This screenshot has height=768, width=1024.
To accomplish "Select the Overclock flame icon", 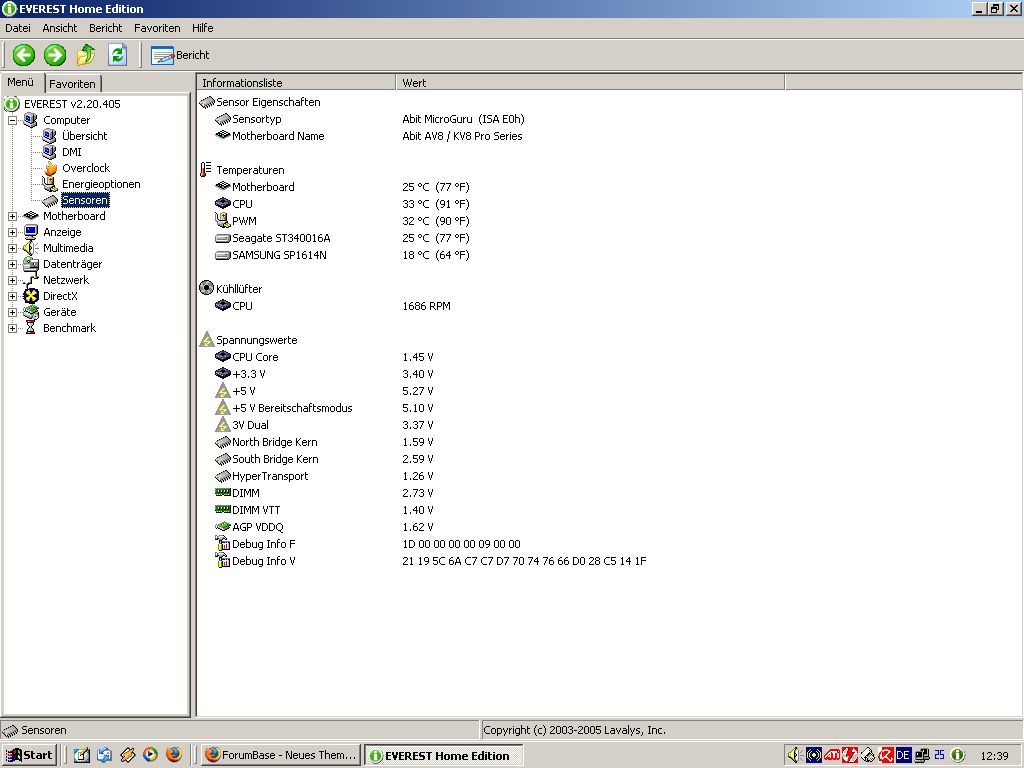I will [50, 168].
